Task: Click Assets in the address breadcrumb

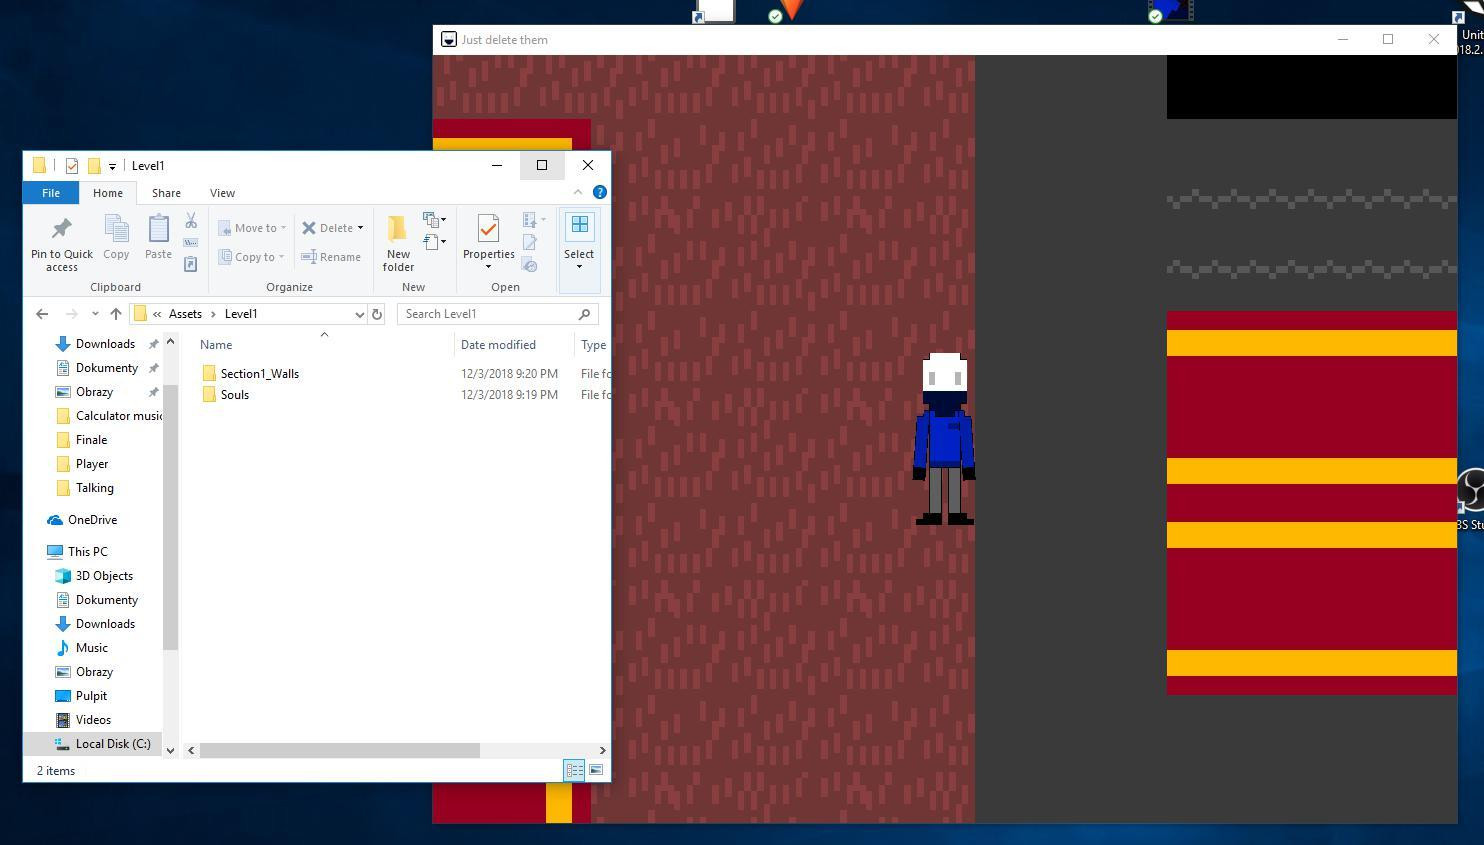Action: tap(185, 314)
